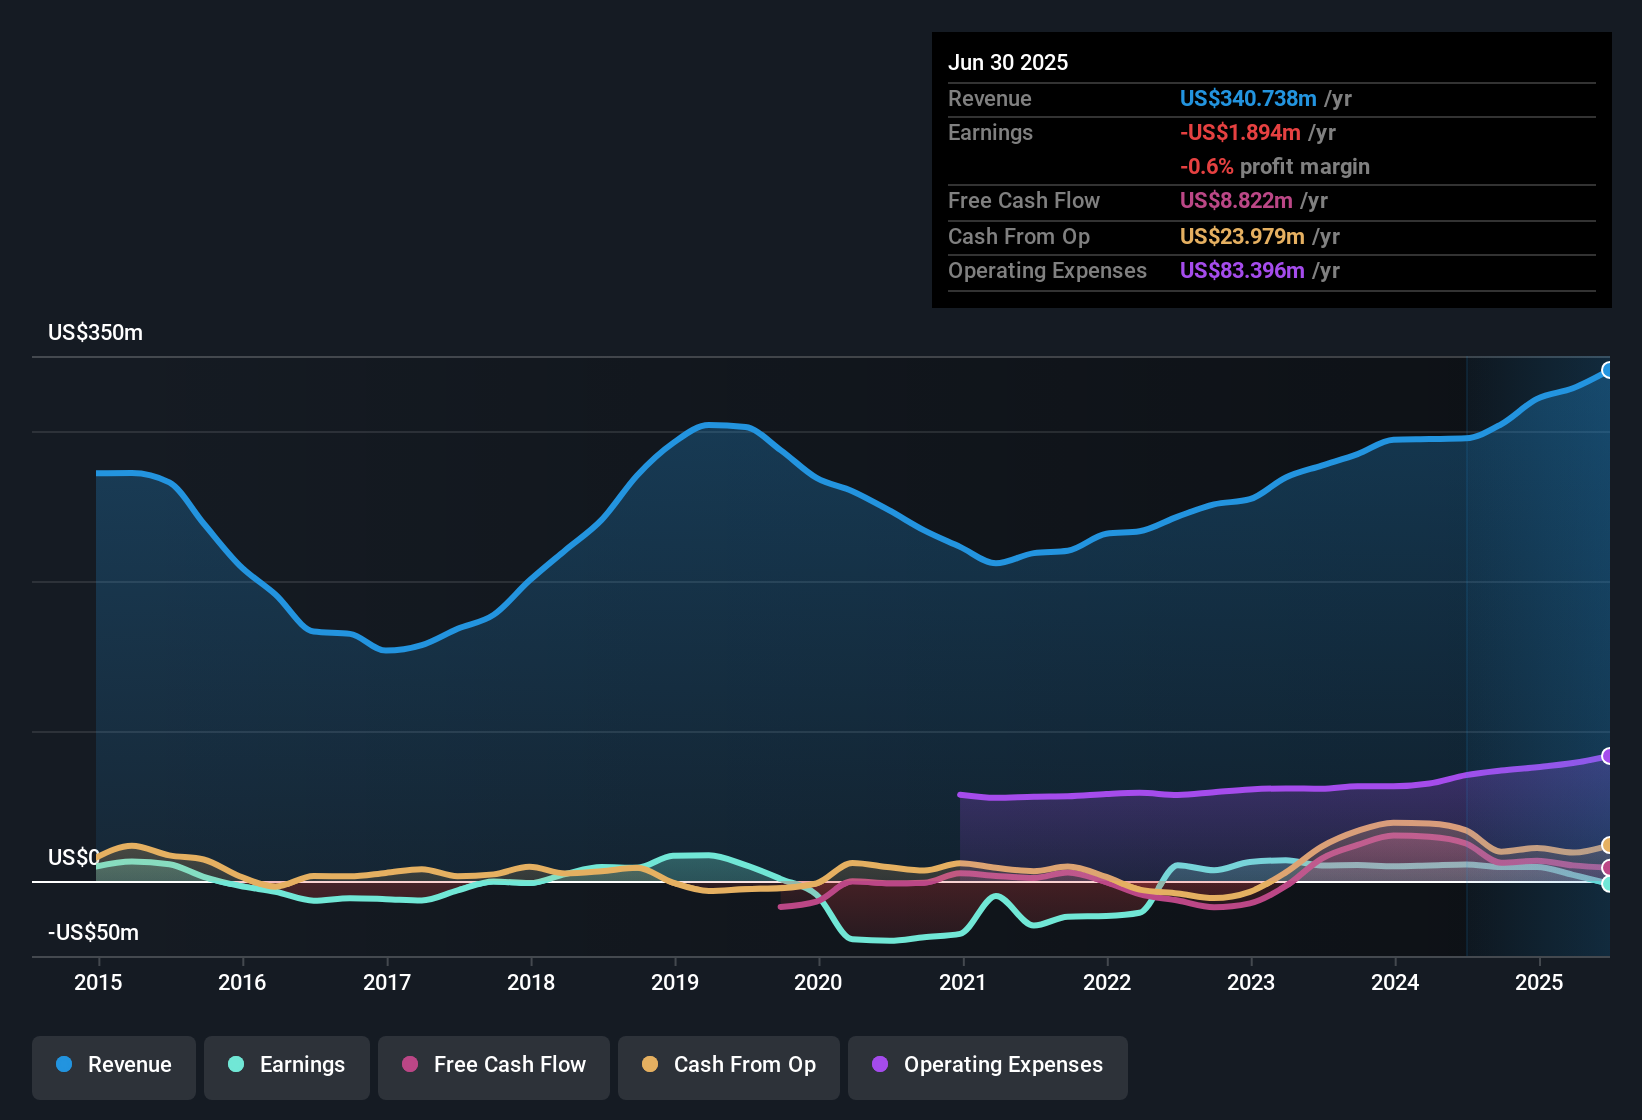The height and width of the screenshot is (1120, 1642).
Task: Select the Earnings endpoint marker on chart
Action: click(1608, 884)
